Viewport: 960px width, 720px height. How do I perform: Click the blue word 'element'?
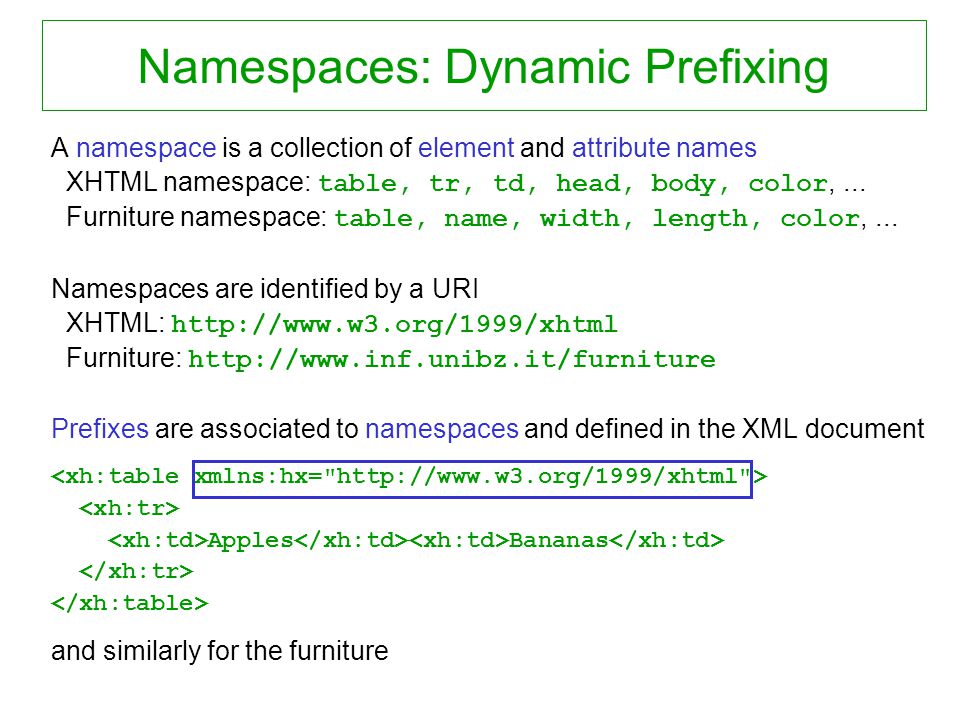click(465, 148)
